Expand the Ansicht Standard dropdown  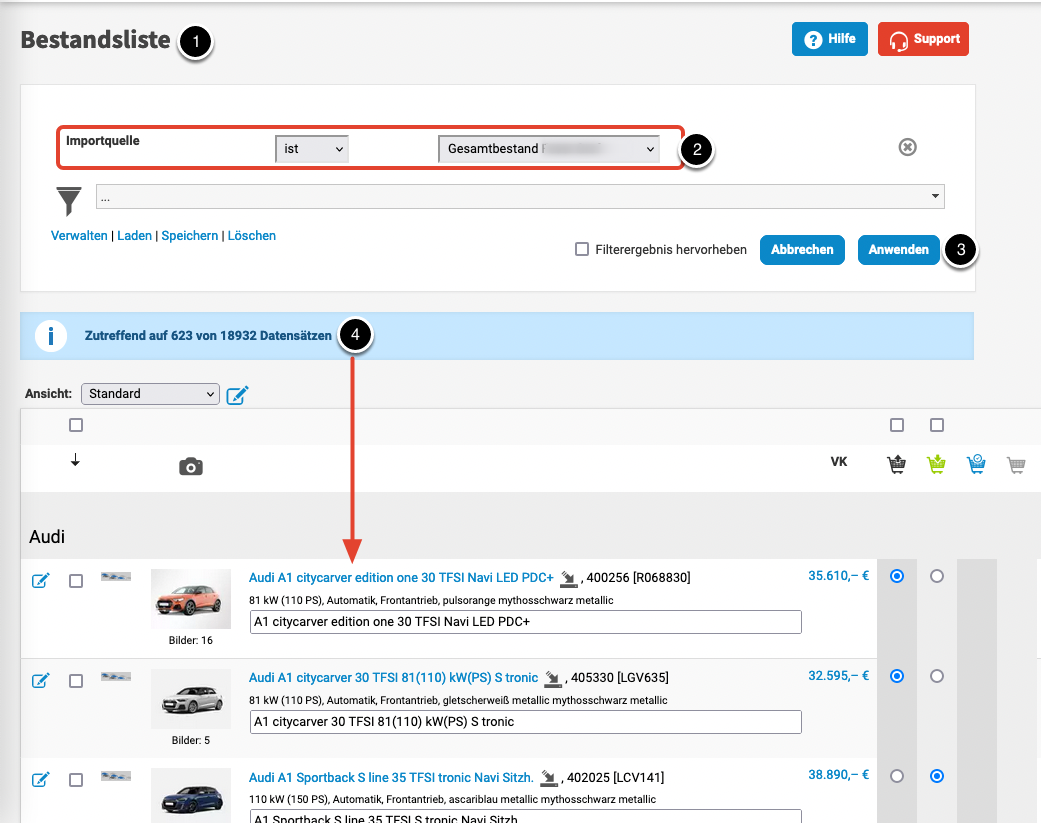click(150, 394)
